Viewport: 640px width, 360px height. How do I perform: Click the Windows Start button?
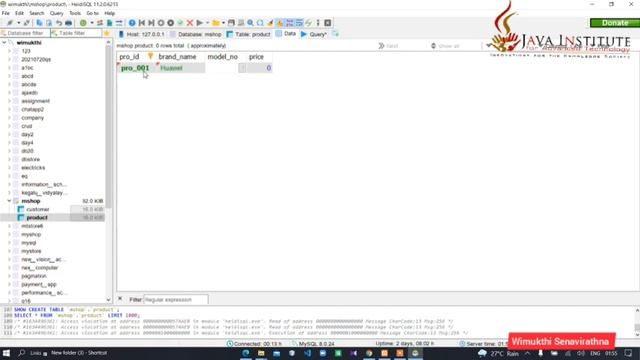[x=6, y=353]
